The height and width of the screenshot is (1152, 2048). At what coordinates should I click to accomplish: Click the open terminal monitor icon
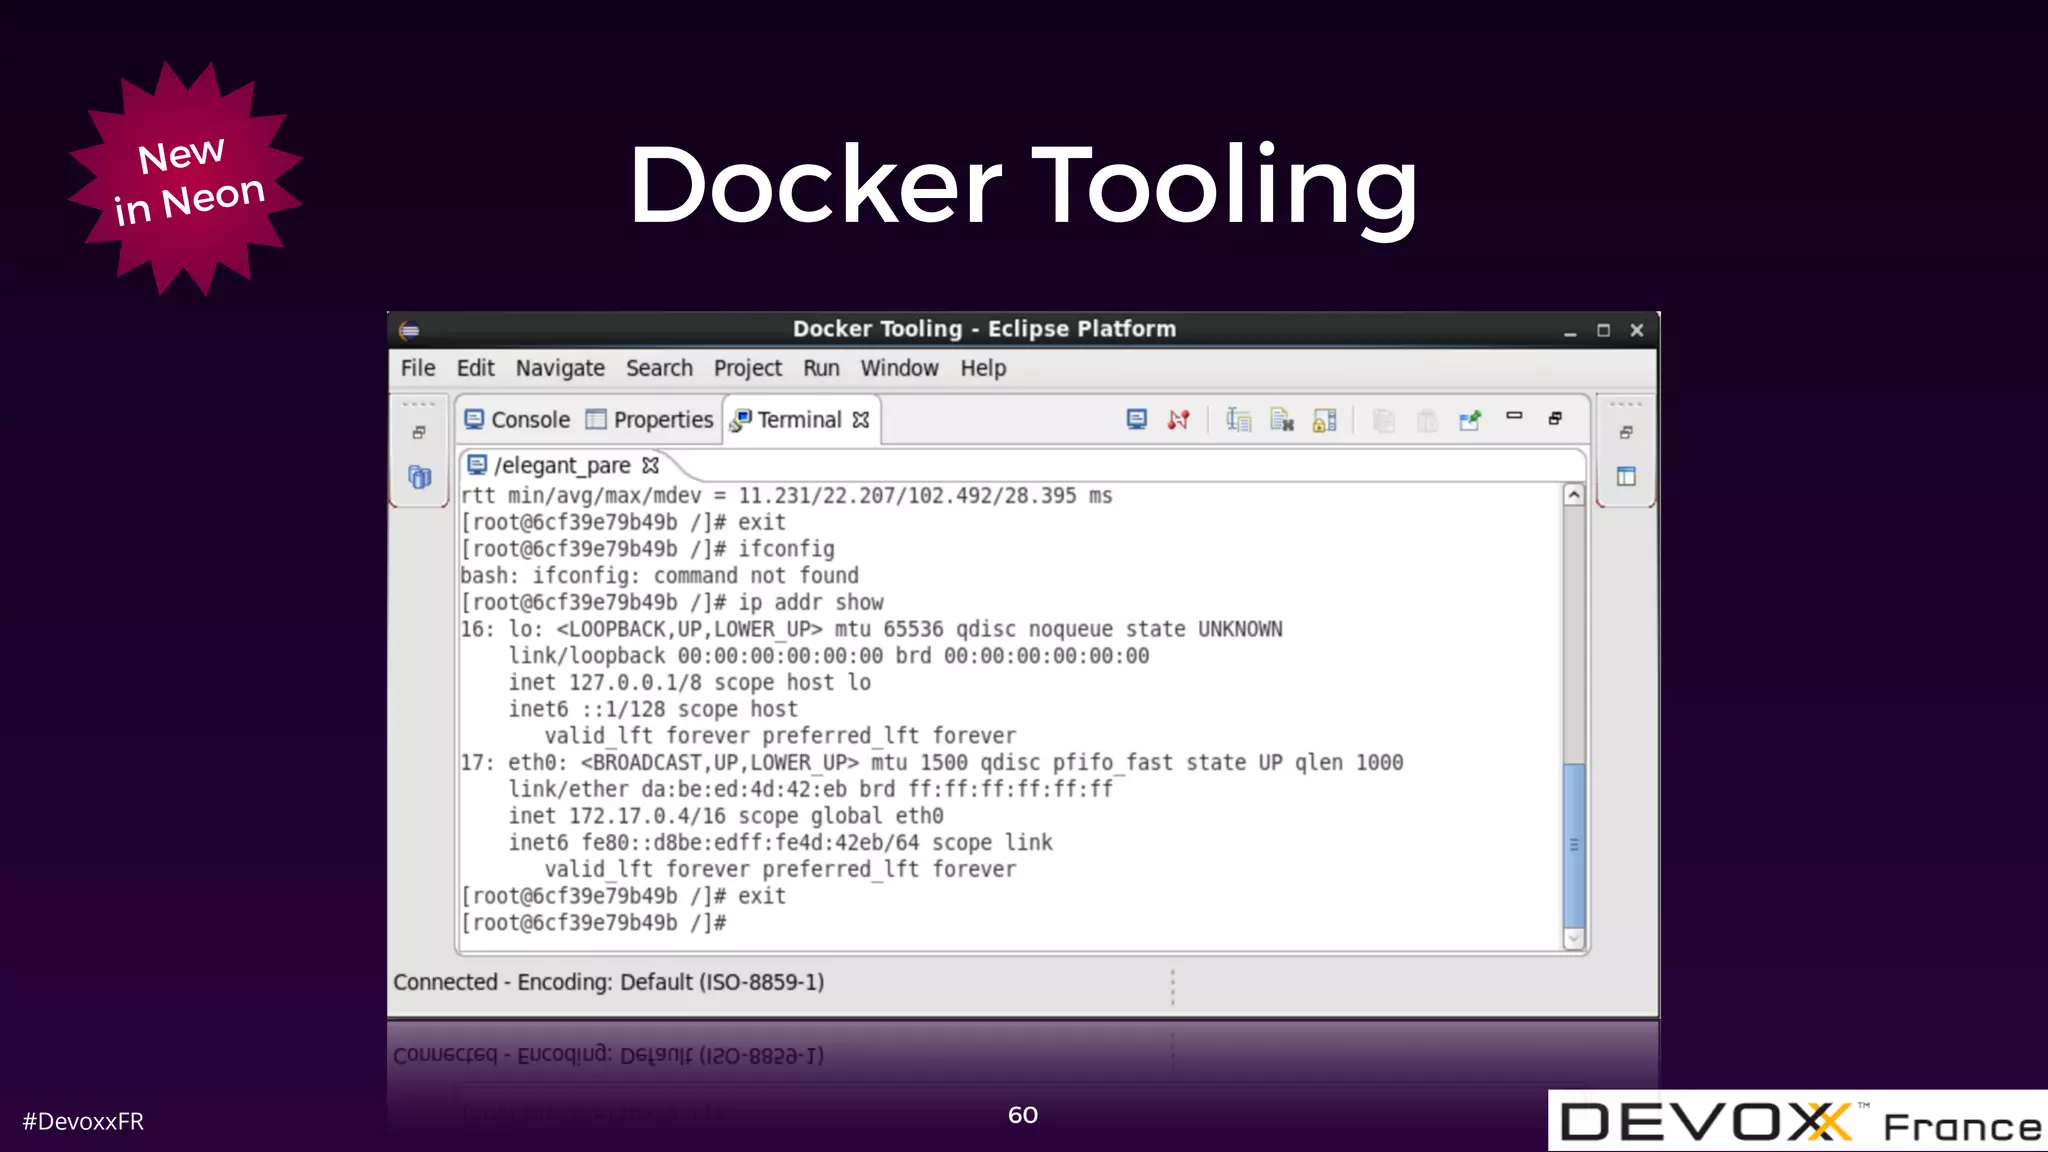pyautogui.click(x=1137, y=420)
